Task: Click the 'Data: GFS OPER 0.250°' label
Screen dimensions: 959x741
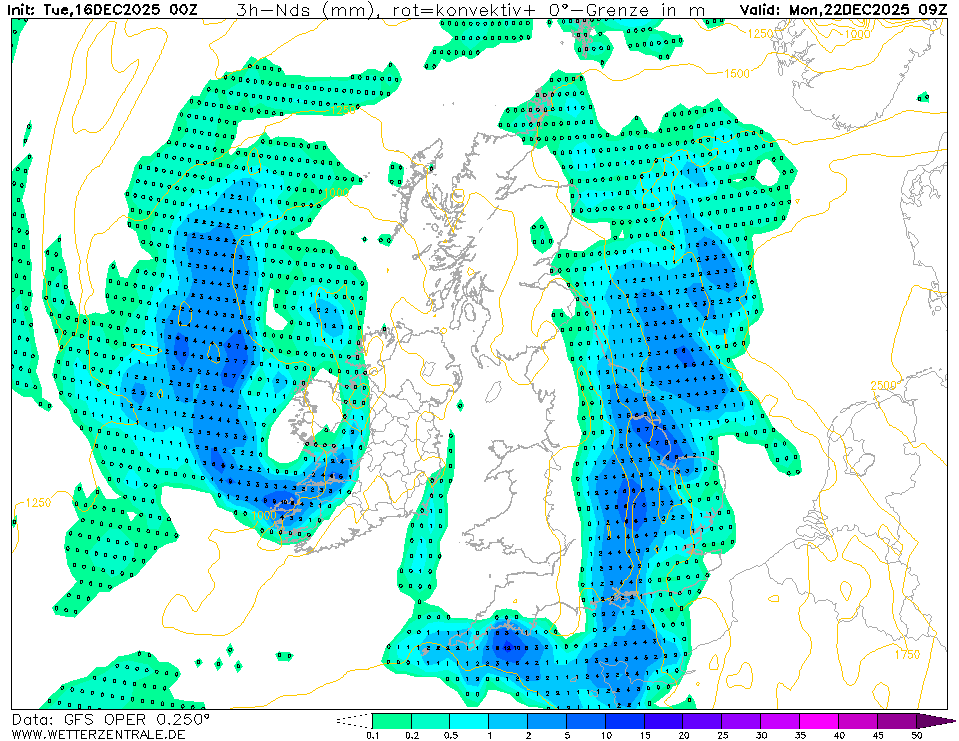Action: point(111,719)
